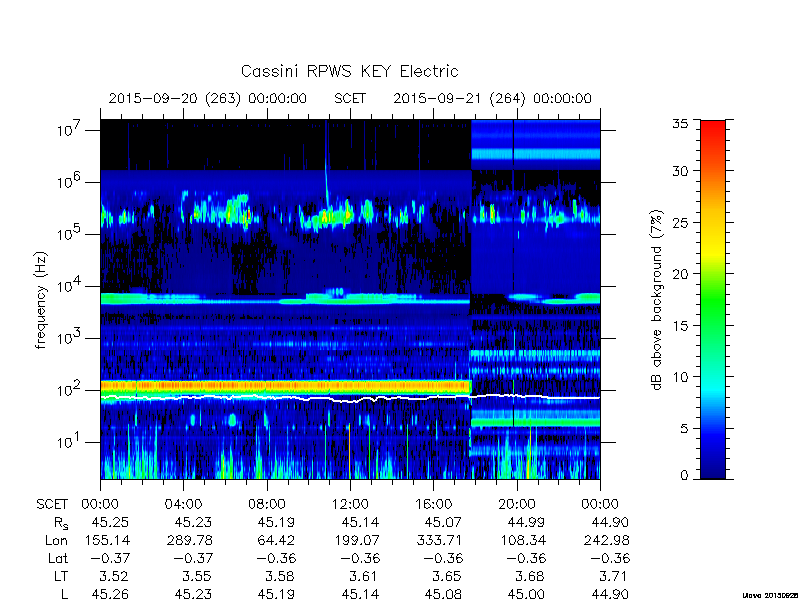Click the colorbar tick value 30

click(x=681, y=171)
